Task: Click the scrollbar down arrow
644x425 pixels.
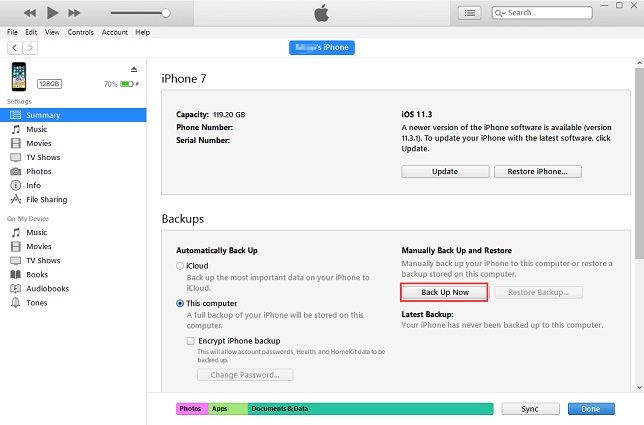Action: (639, 387)
